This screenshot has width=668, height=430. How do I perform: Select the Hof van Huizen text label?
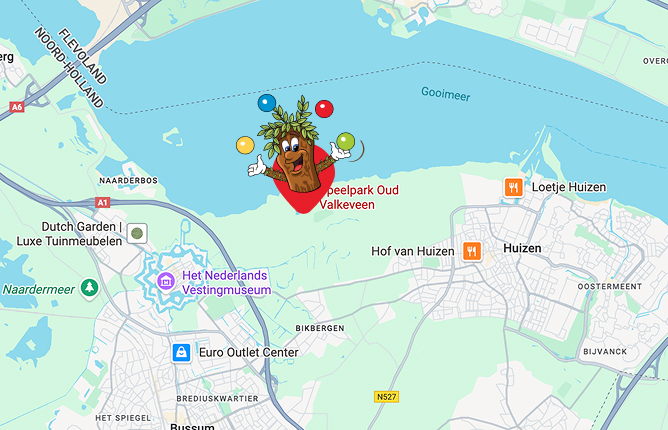(412, 251)
